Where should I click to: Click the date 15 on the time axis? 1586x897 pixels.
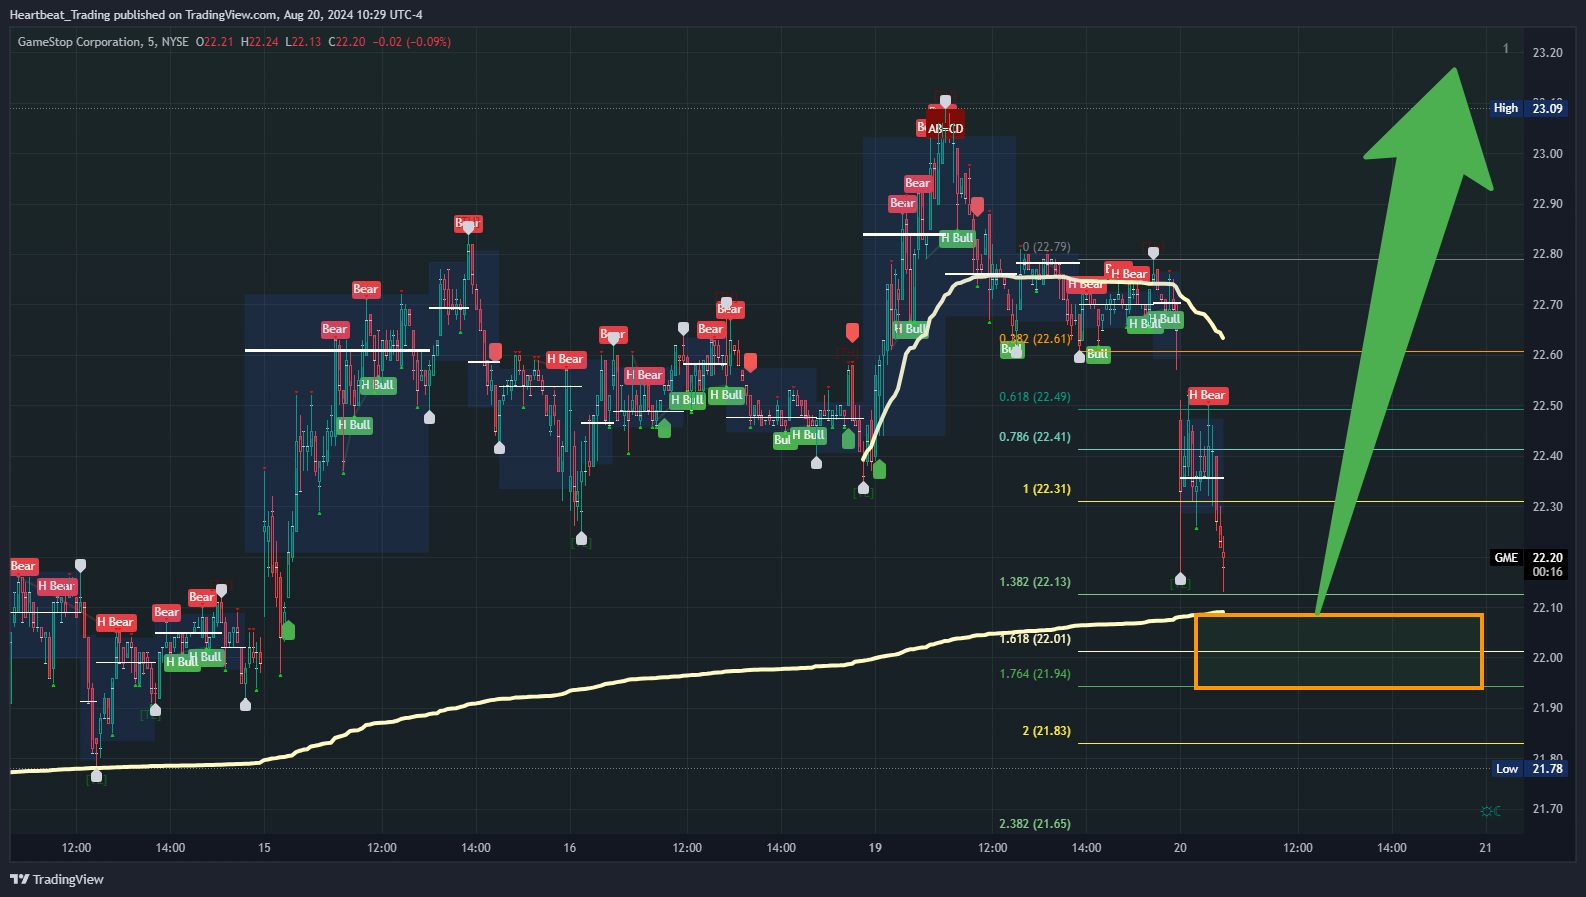click(x=264, y=848)
